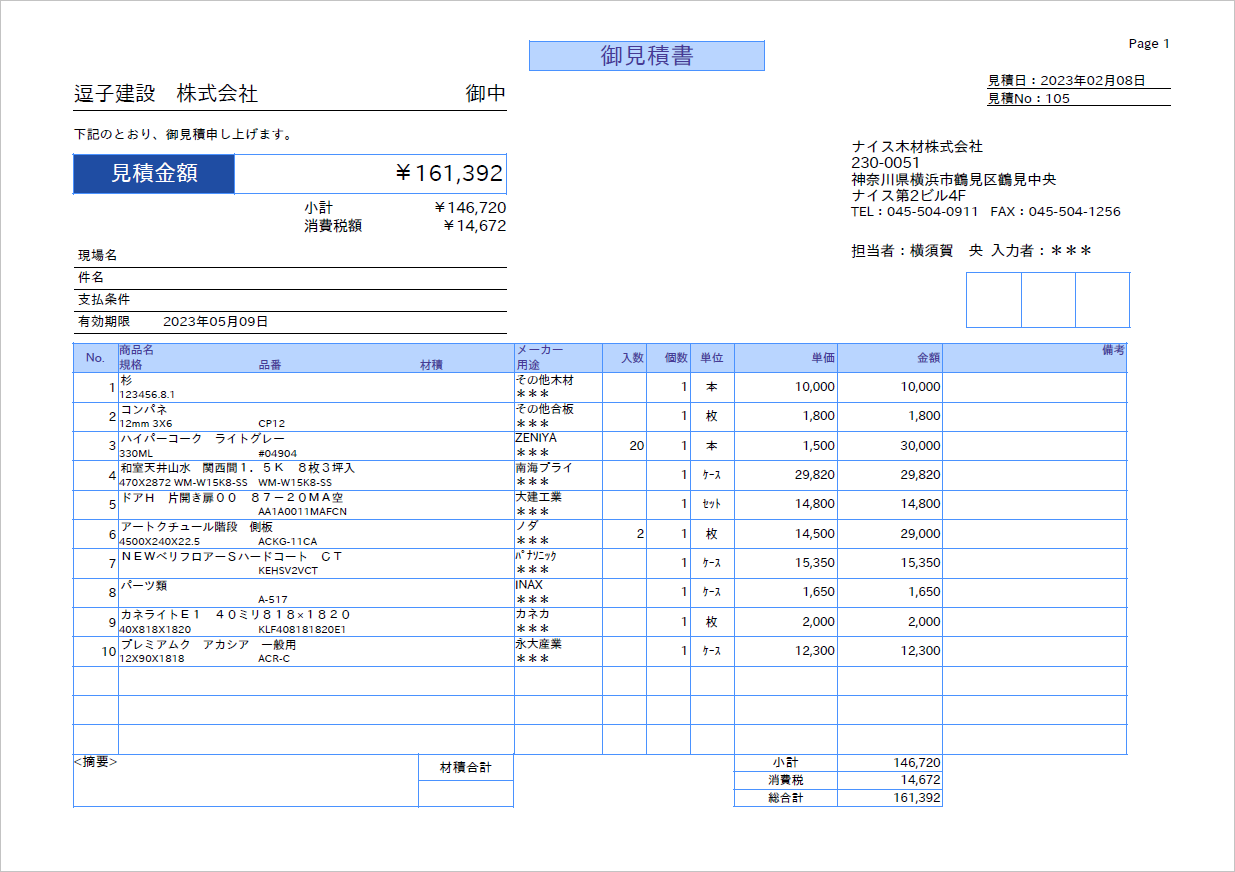This screenshot has height=872, width=1235.
Task: Click maker ZENIYA in row 3
Action: tap(536, 438)
